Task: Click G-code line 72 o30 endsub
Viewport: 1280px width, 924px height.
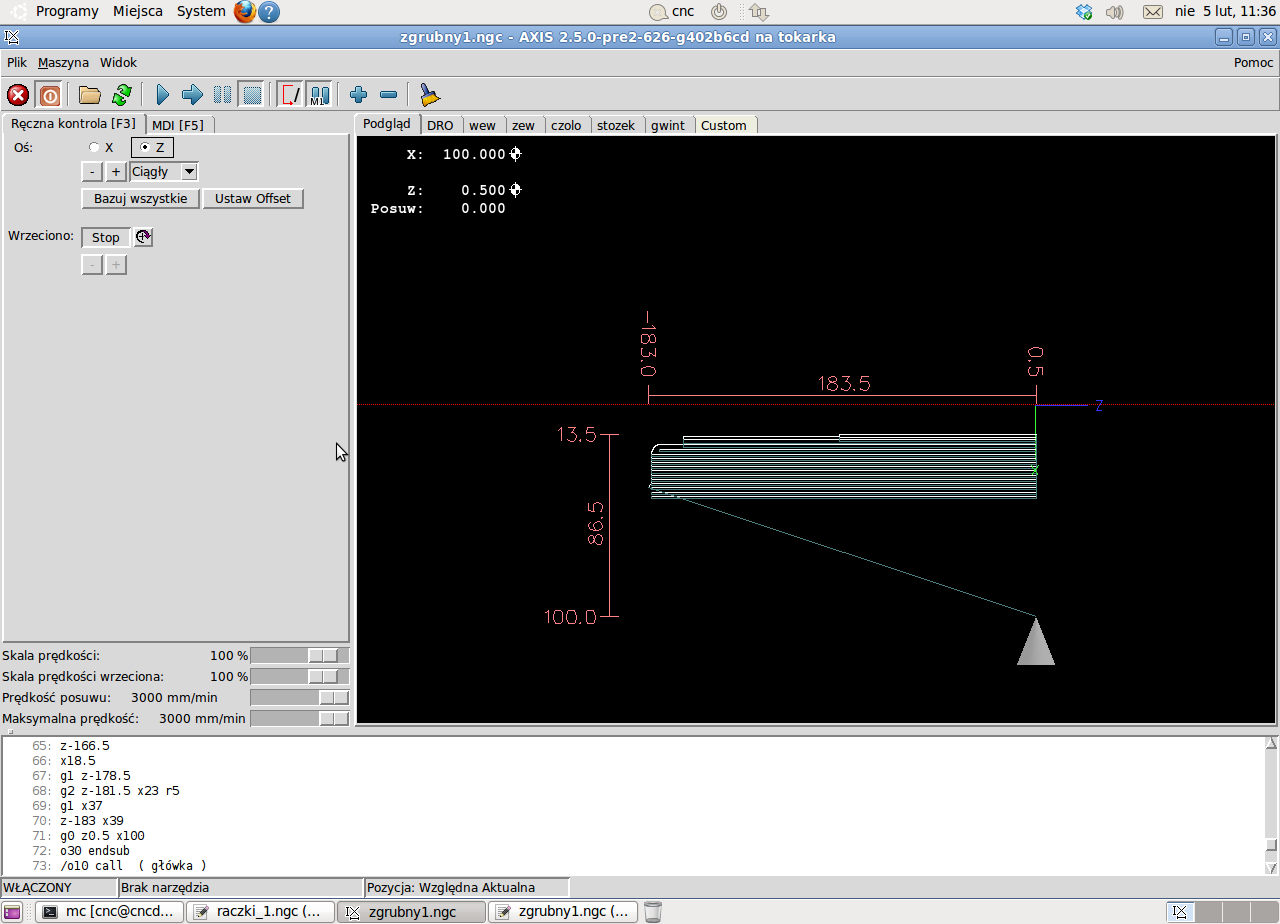Action: pos(95,850)
